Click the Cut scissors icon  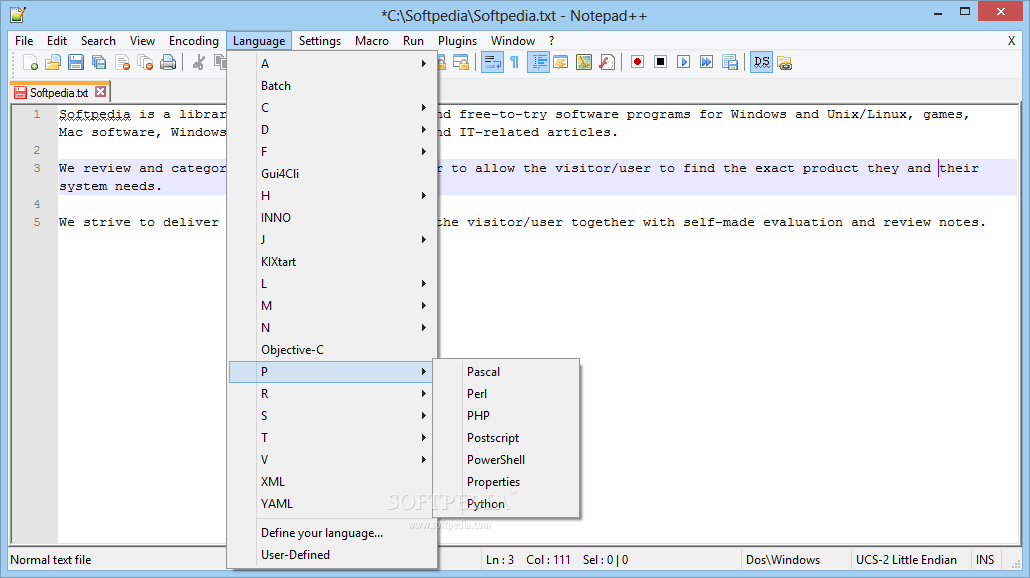click(x=198, y=62)
